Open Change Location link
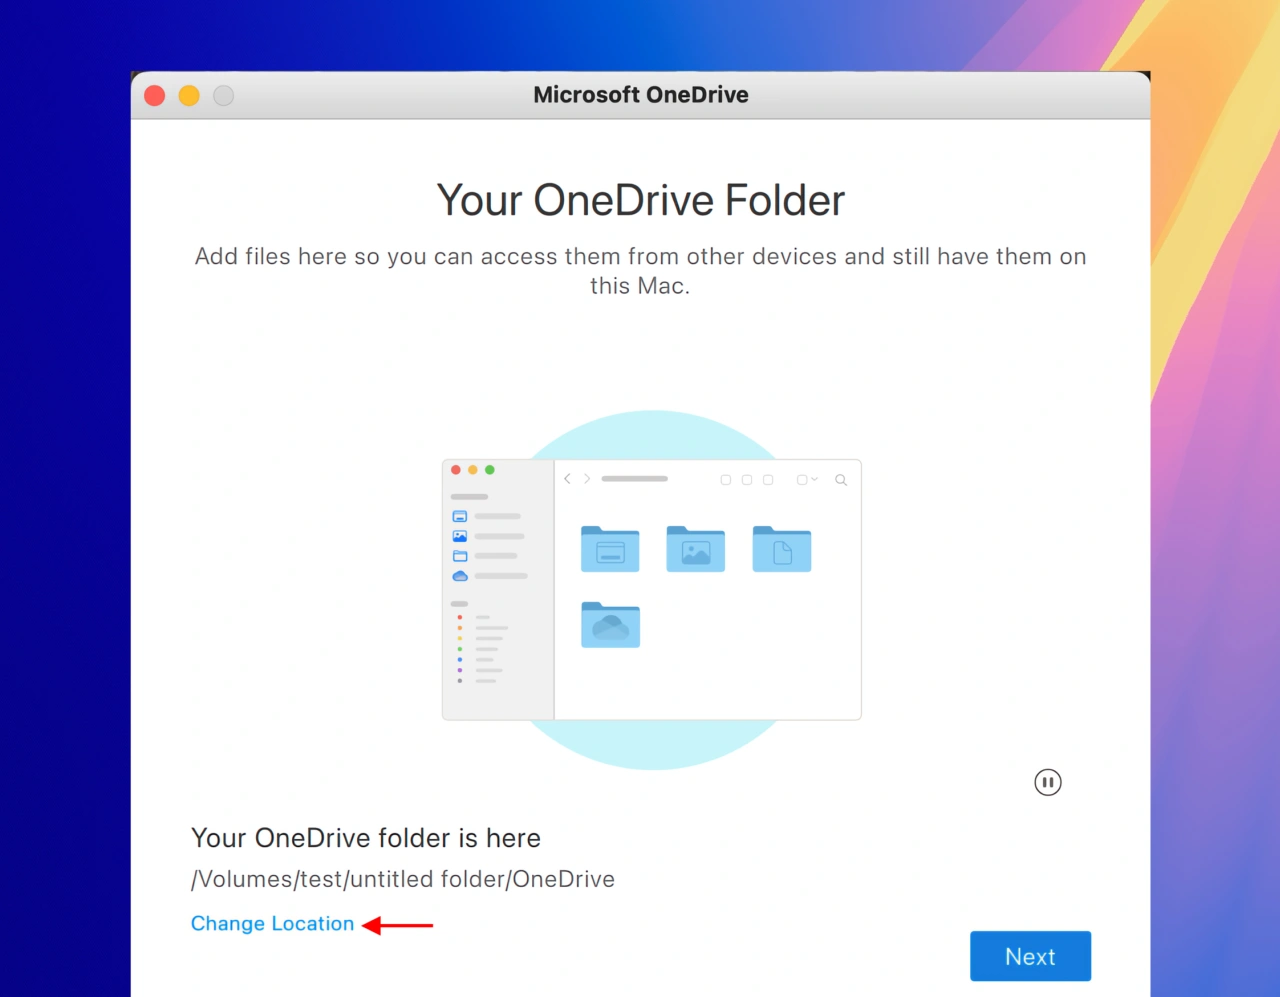 (272, 924)
